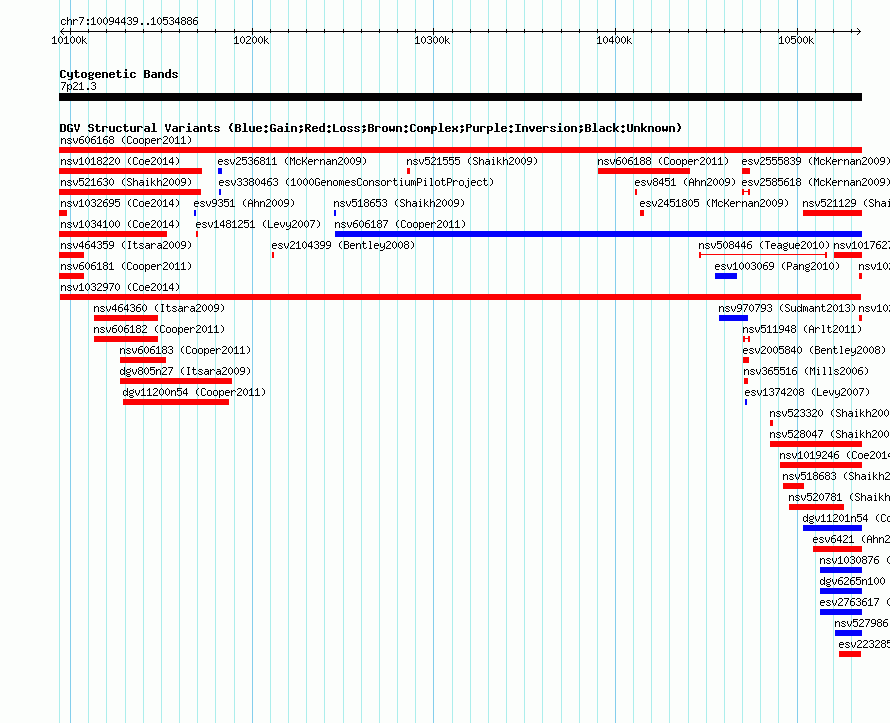Image resolution: width=890 pixels, height=723 pixels.
Task: Click nsv518653 (Shaikh2009) label
Action: (x=399, y=203)
